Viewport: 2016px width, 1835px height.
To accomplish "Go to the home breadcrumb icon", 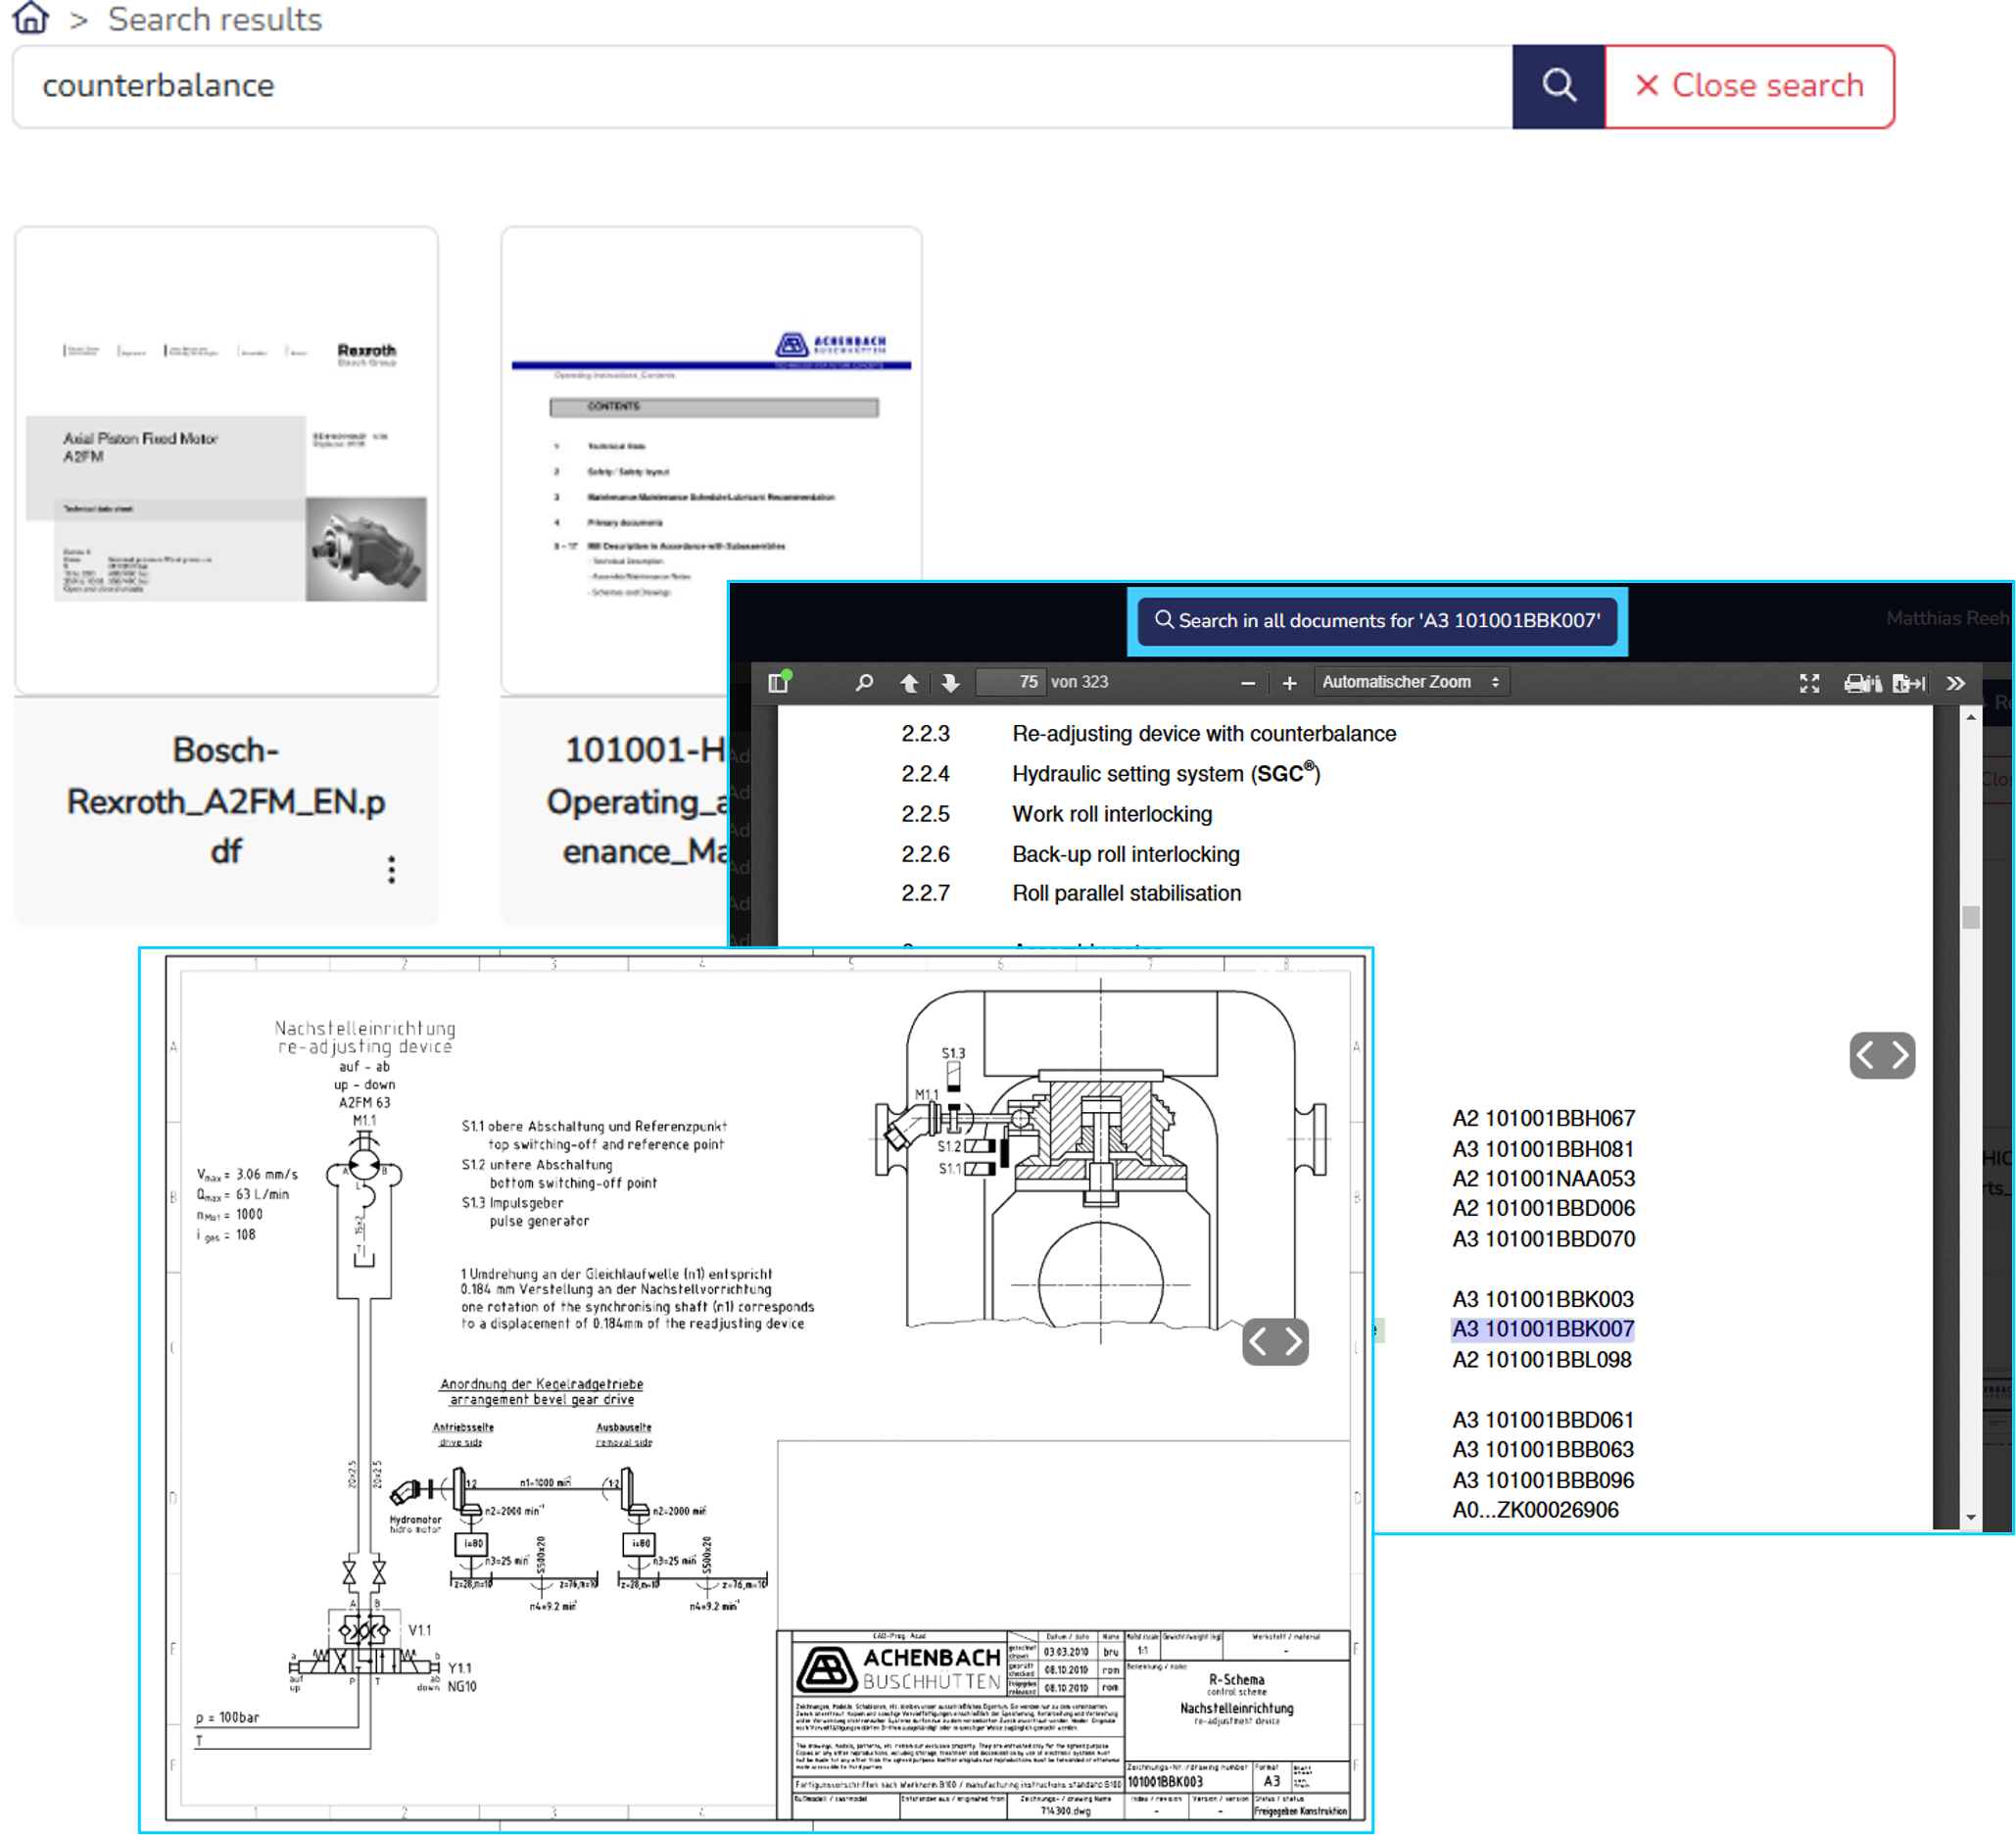I will tap(31, 18).
